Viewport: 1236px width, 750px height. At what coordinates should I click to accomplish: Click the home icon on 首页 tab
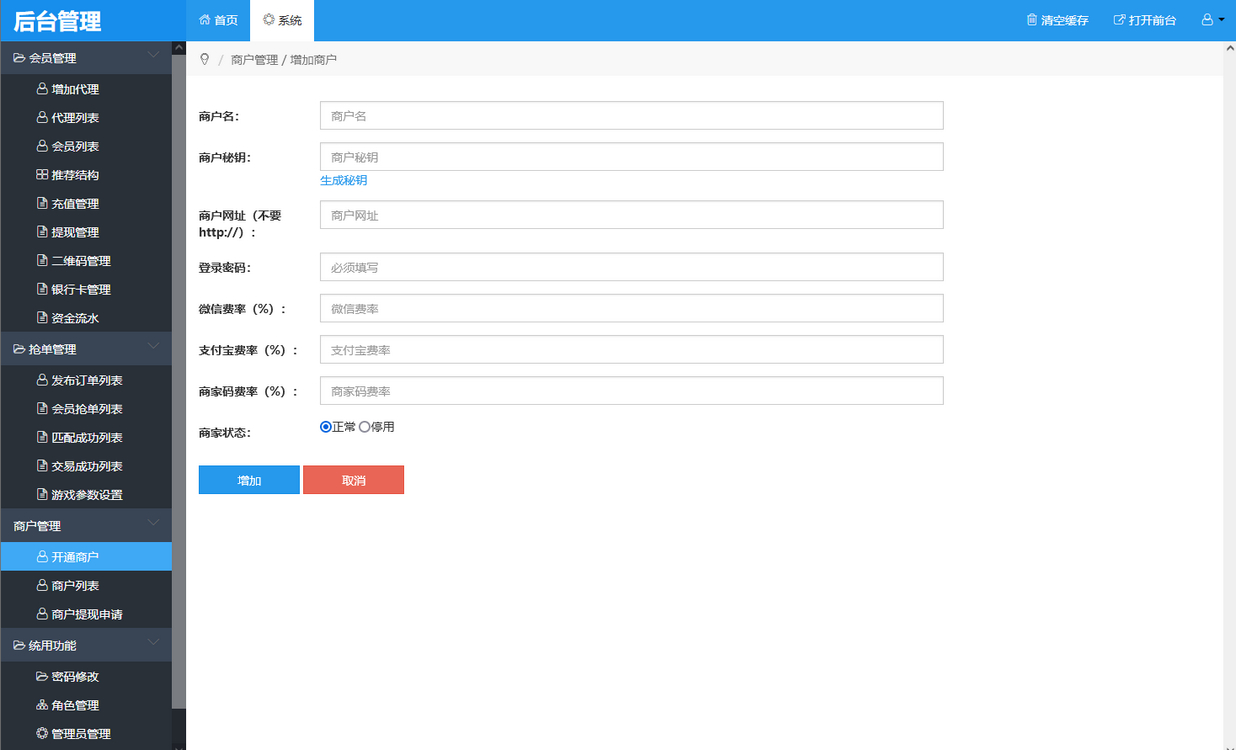(x=205, y=20)
